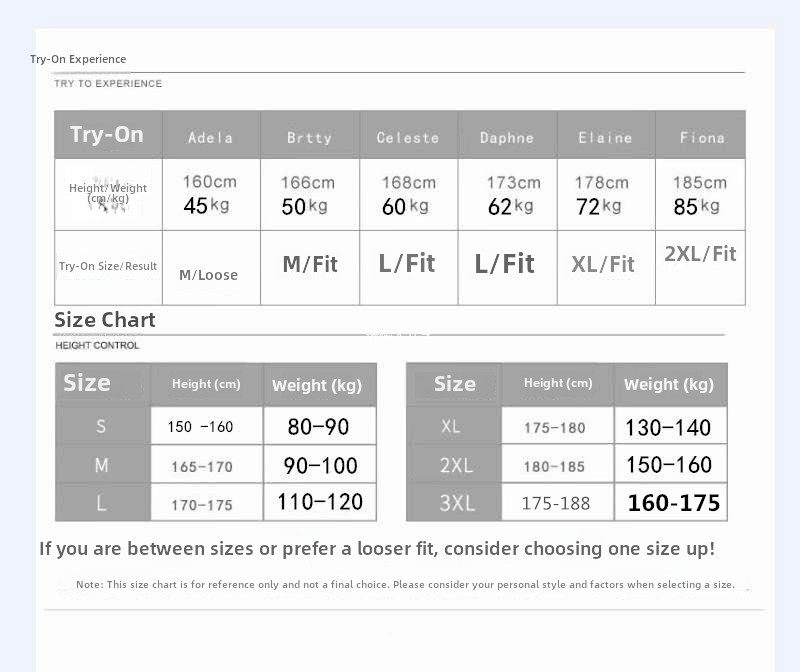Screen dimensions: 800x672
Task: Select the "HEIGHT CONTROL" subtitle text
Action: [x=97, y=345]
